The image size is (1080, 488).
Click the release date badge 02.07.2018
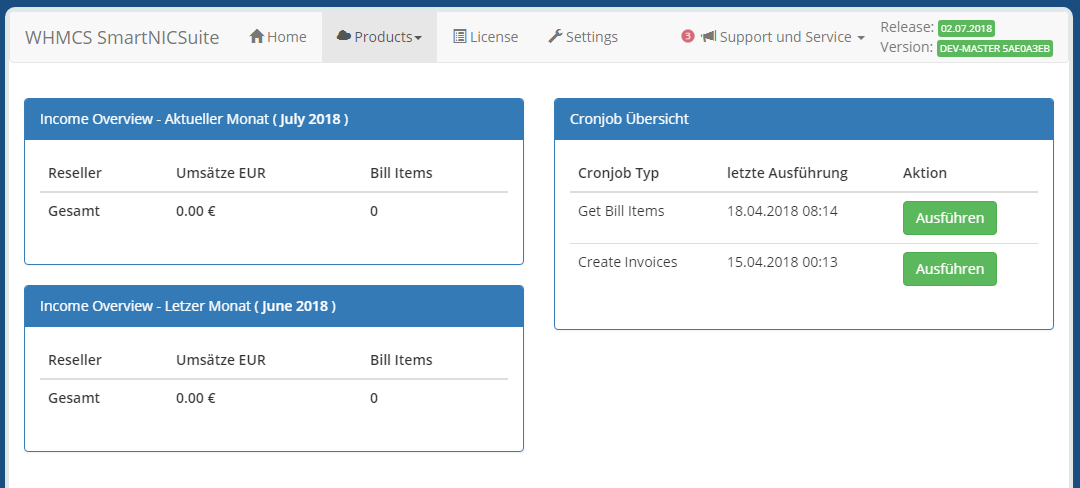point(966,28)
